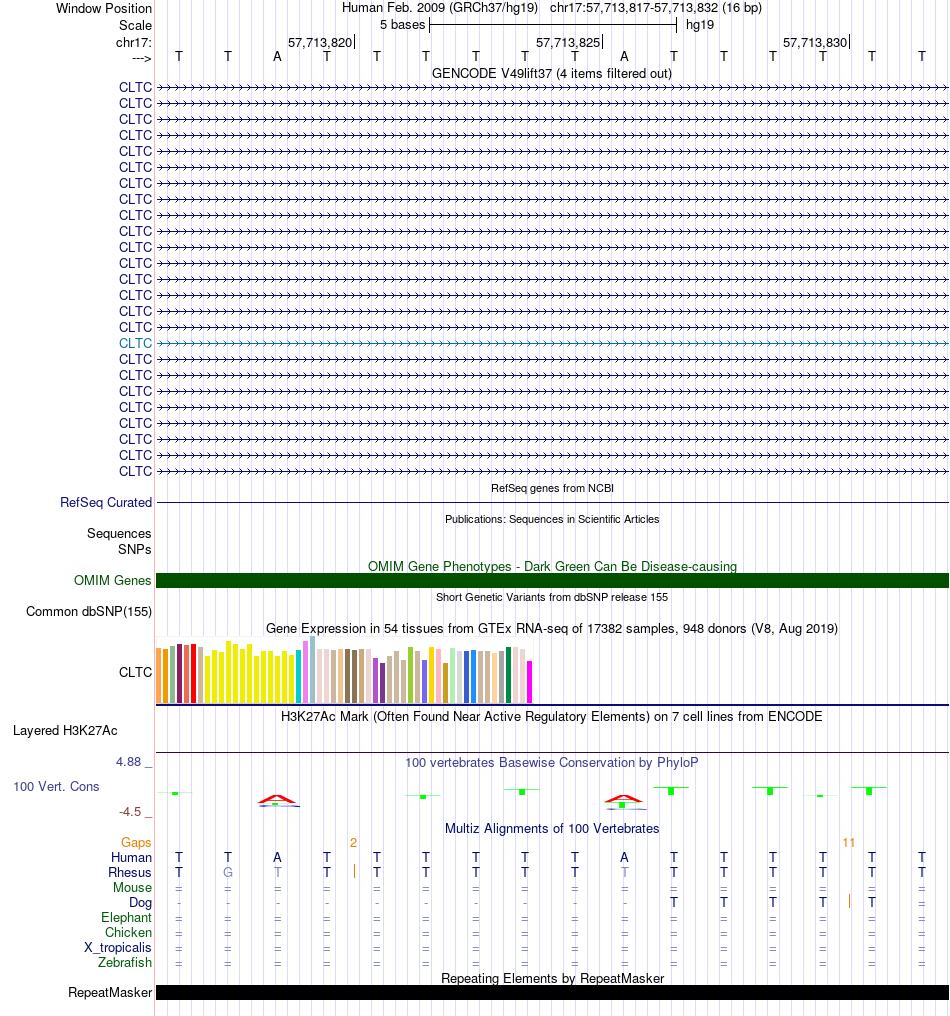Click the black RepeatMasker bar

point(553,993)
